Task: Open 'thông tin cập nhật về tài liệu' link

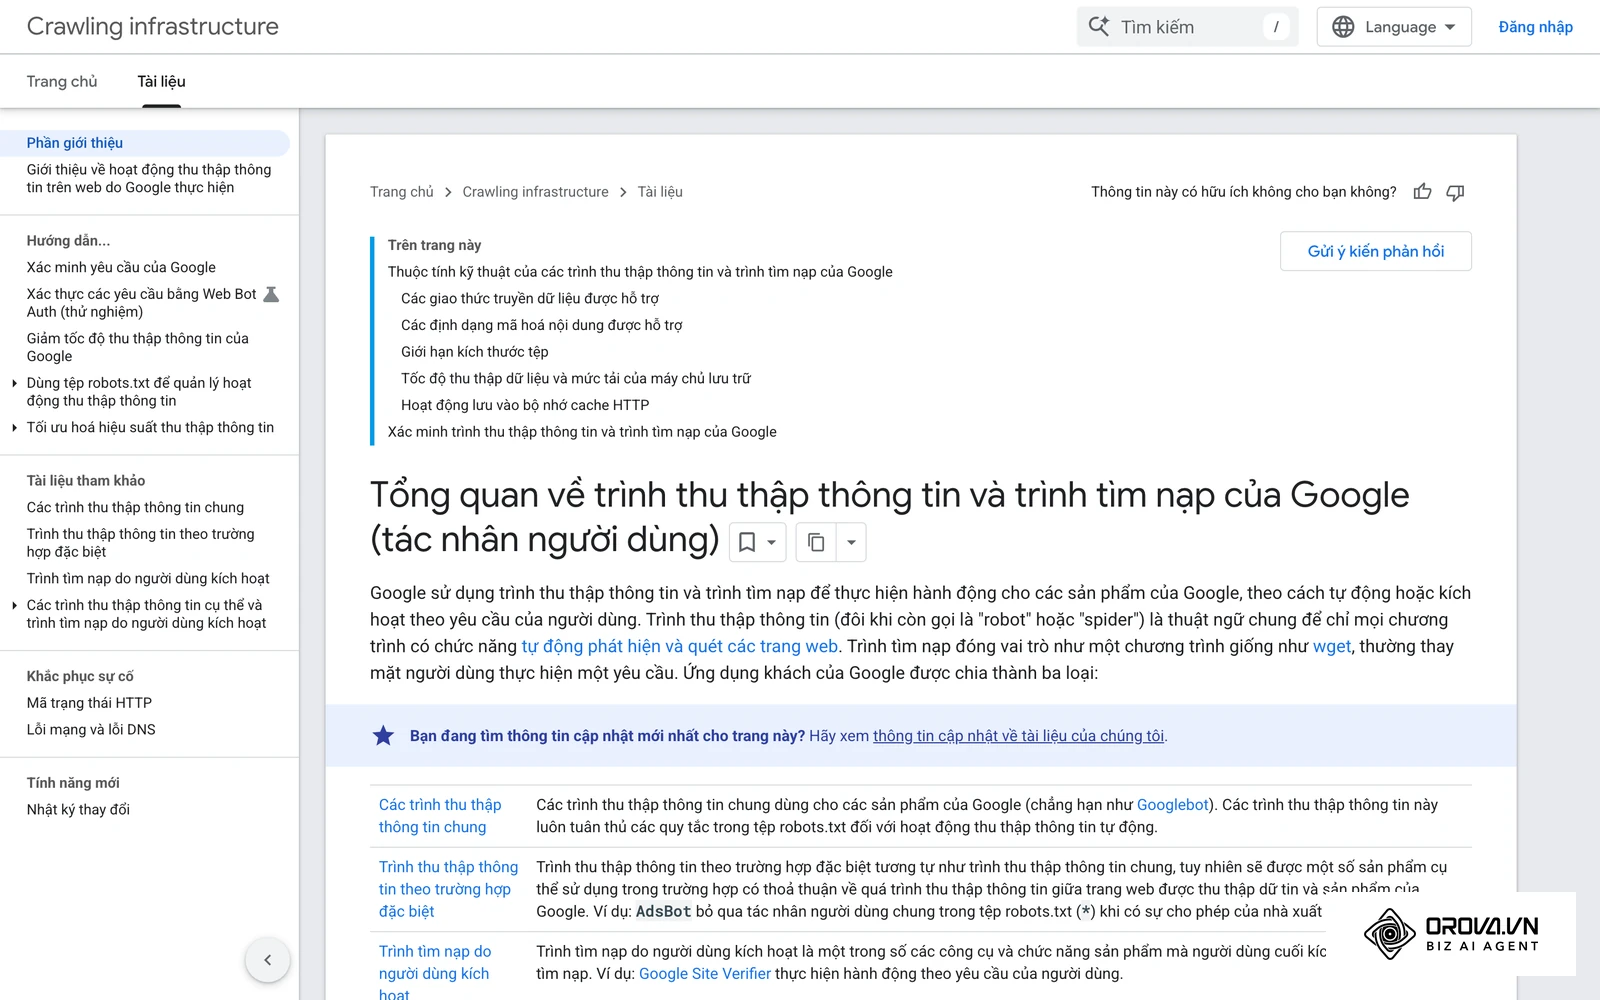Action: click(x=1018, y=736)
